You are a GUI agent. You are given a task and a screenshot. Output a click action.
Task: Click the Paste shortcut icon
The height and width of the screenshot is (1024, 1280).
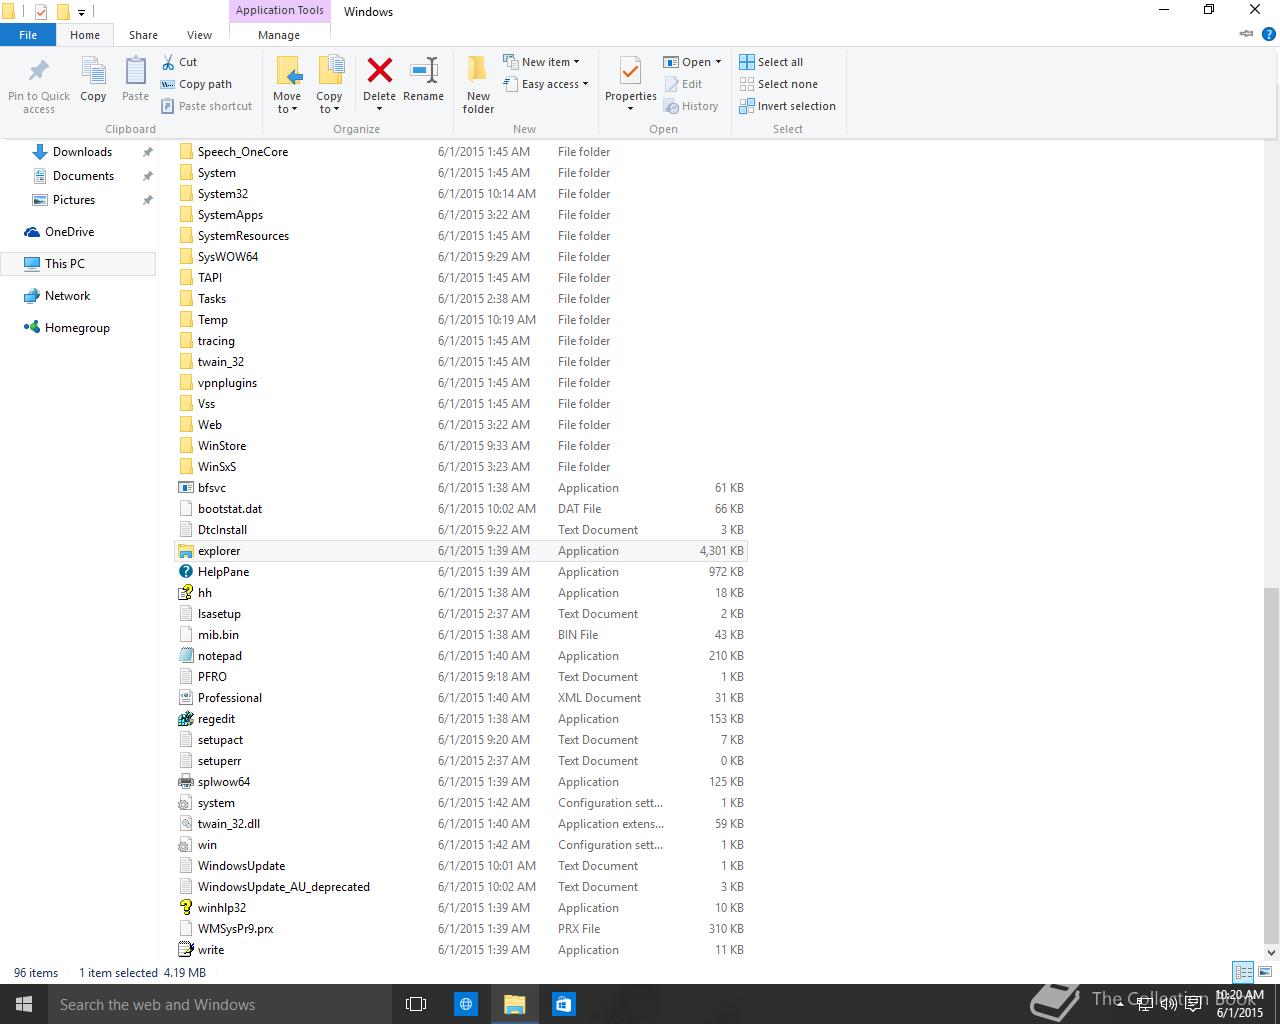pos(168,106)
